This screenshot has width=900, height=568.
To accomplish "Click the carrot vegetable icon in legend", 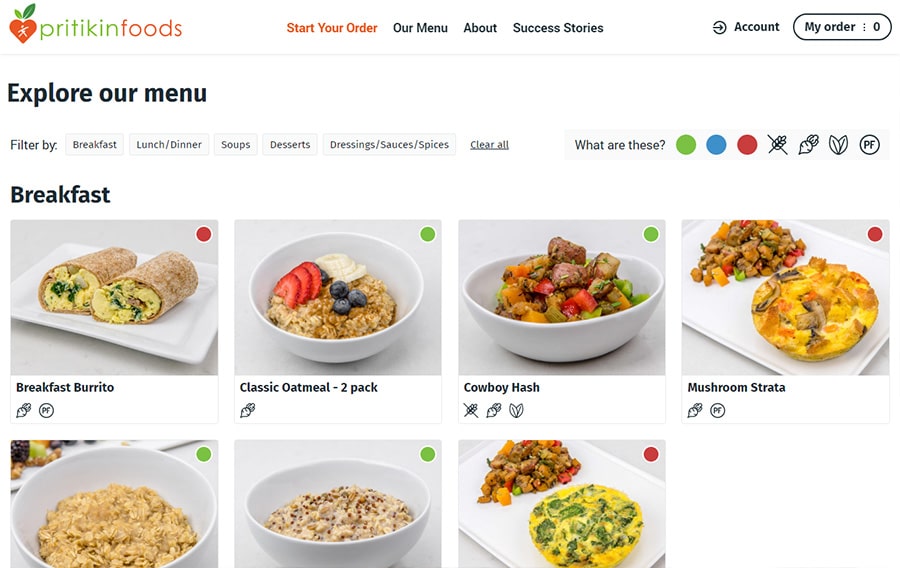I will (808, 145).
